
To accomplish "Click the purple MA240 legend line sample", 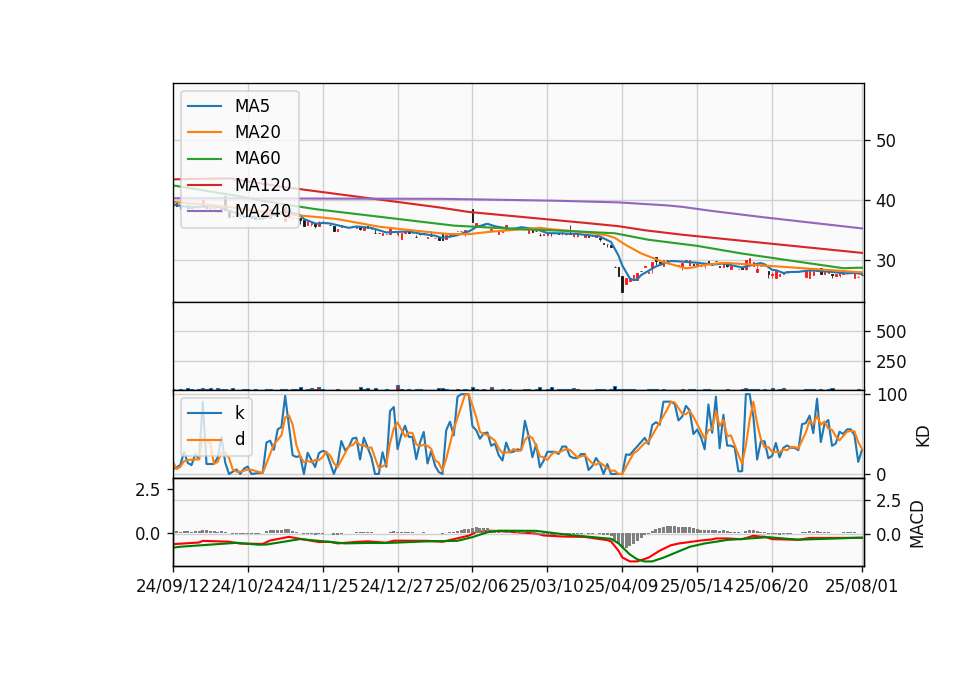I will 204,211.
